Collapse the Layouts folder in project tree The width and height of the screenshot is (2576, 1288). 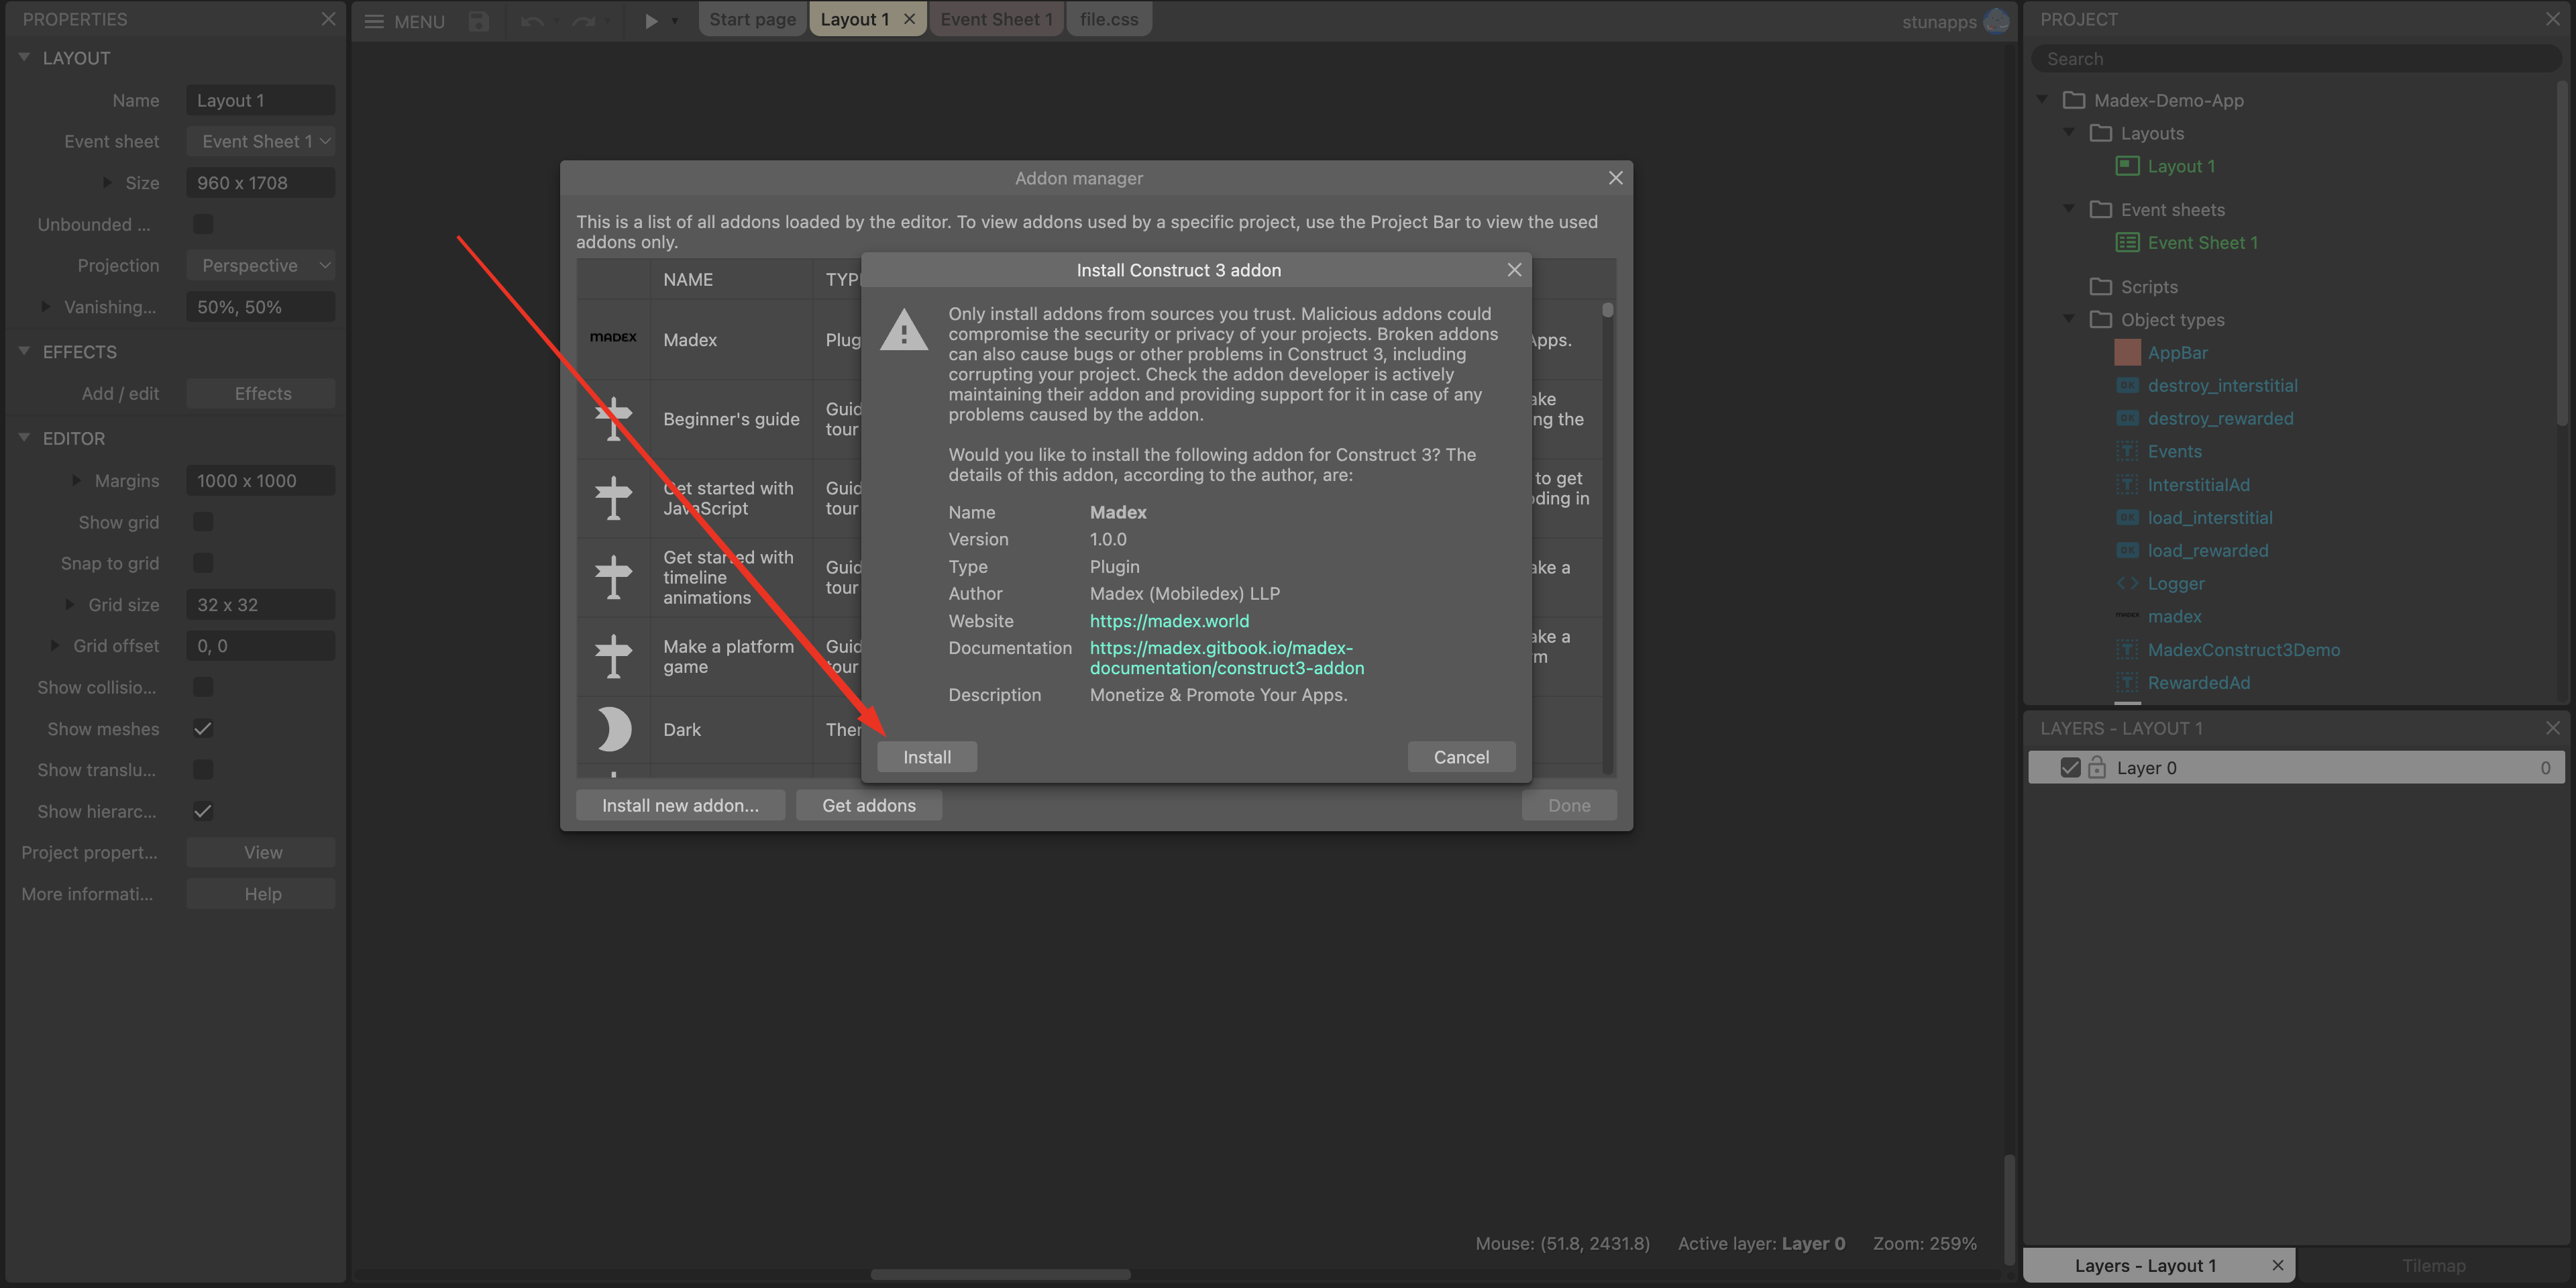point(2069,132)
